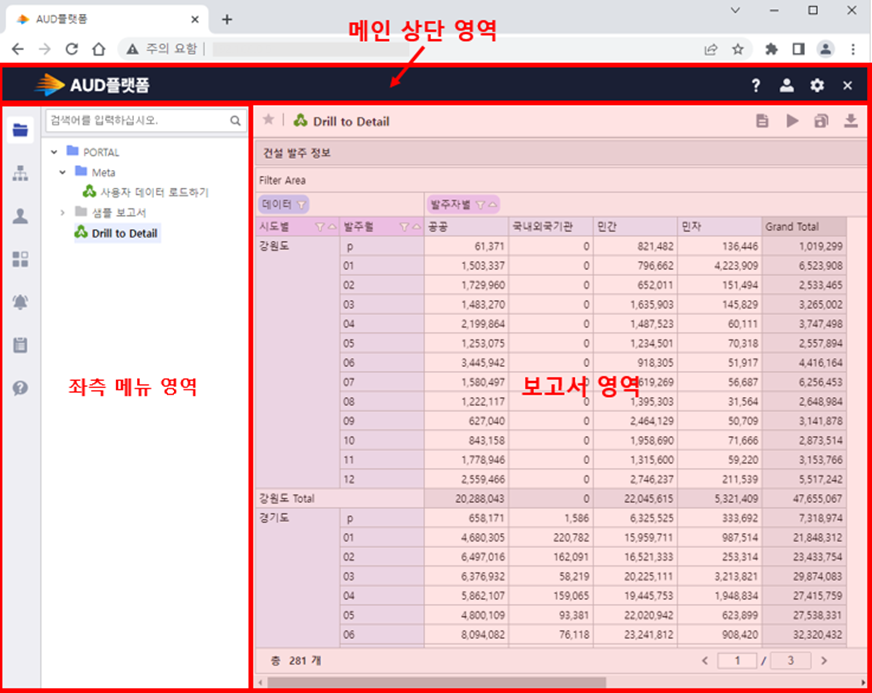Go to the next page of results
The height and width of the screenshot is (693, 872).
click(824, 660)
